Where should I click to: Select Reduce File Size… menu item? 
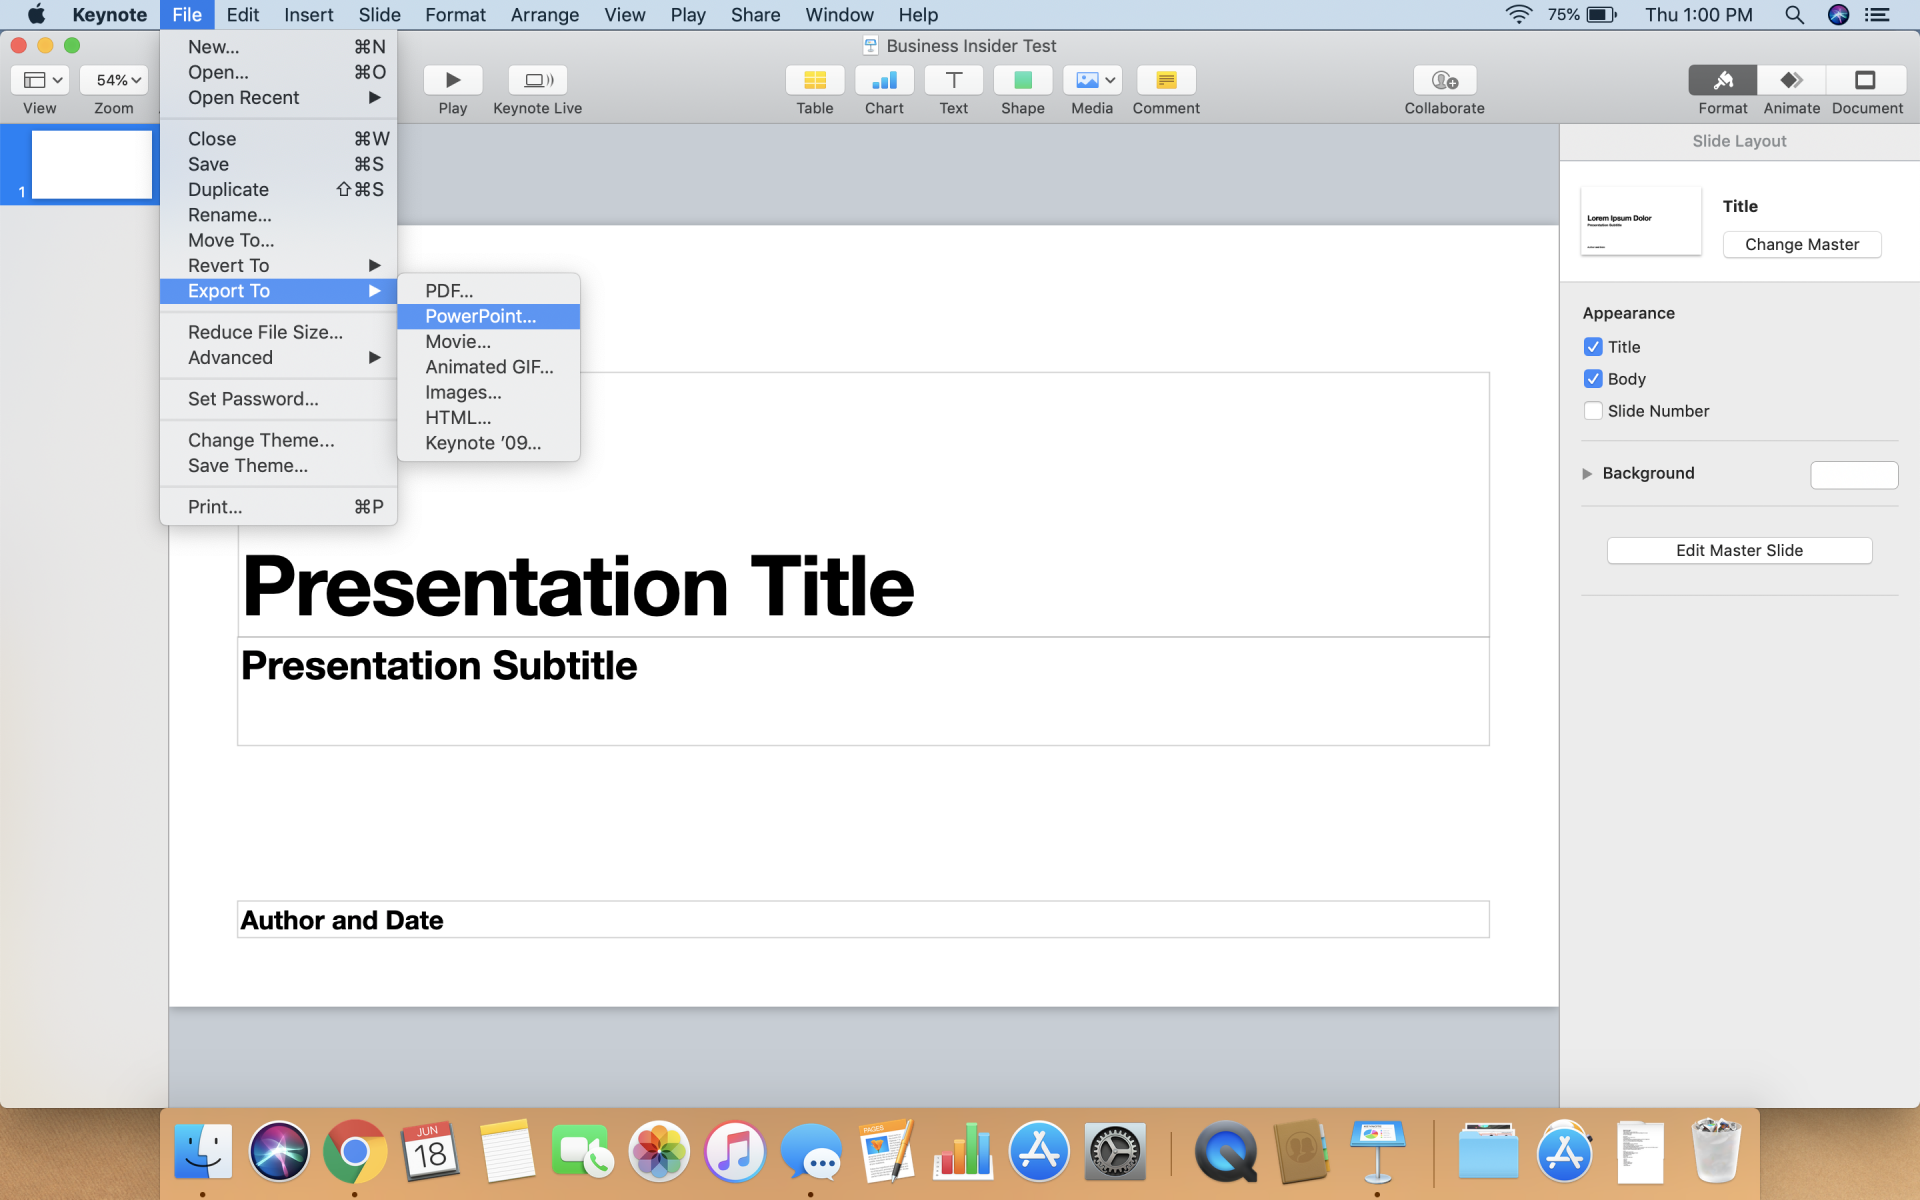(265, 332)
